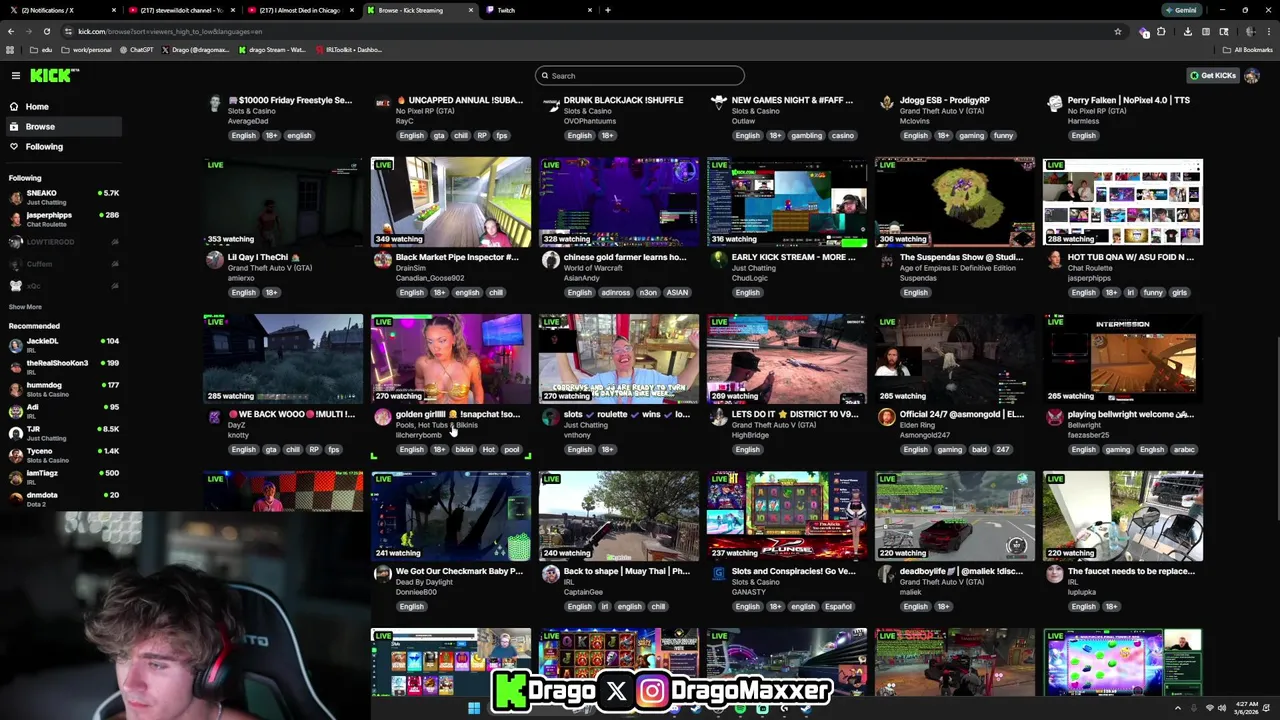This screenshot has height=720, width=1280.
Task: Open HOT TUB QNA stream thumbnail
Action: coord(1122,201)
